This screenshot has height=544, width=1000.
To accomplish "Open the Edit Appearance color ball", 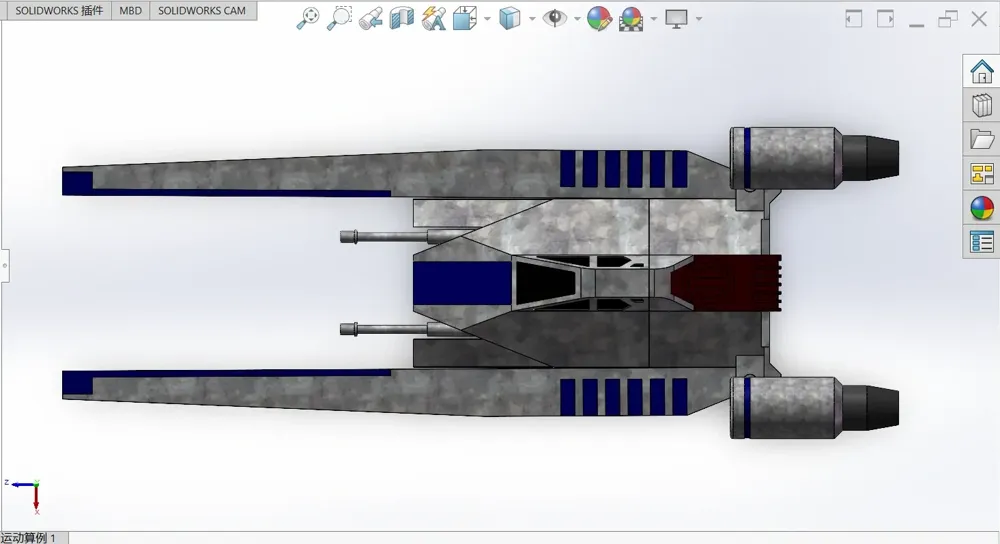I will pos(599,18).
